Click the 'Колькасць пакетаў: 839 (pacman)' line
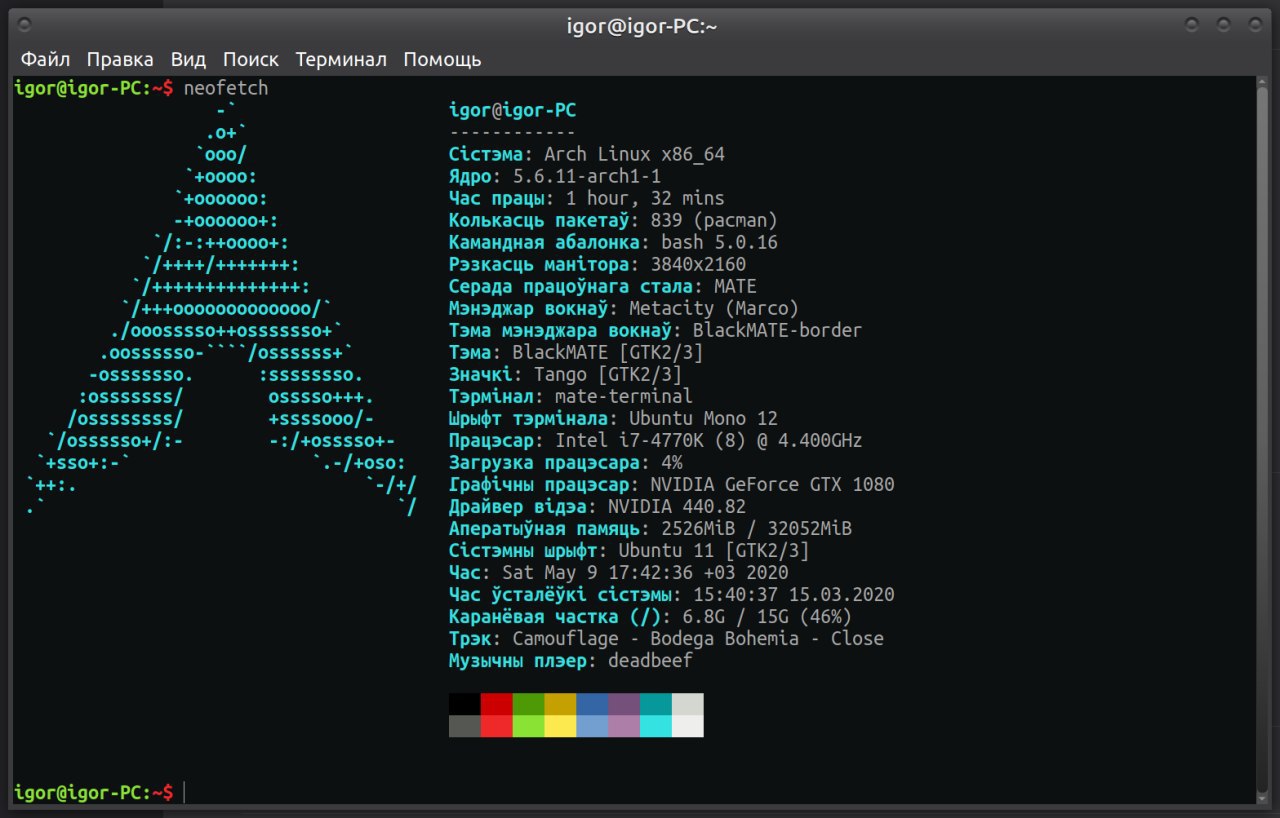1280x818 pixels. pyautogui.click(x=613, y=220)
